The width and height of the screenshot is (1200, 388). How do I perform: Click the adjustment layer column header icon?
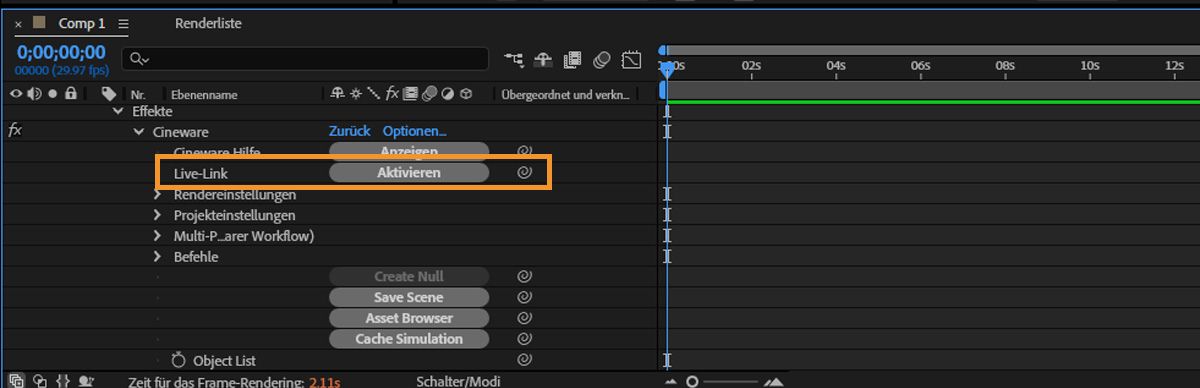[x=448, y=94]
